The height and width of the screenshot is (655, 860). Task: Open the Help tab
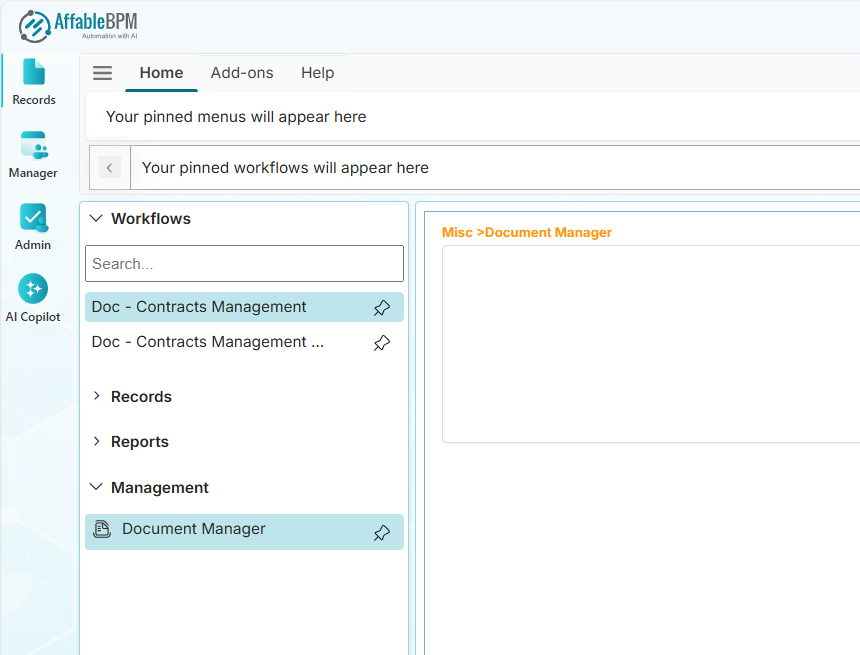tap(317, 72)
